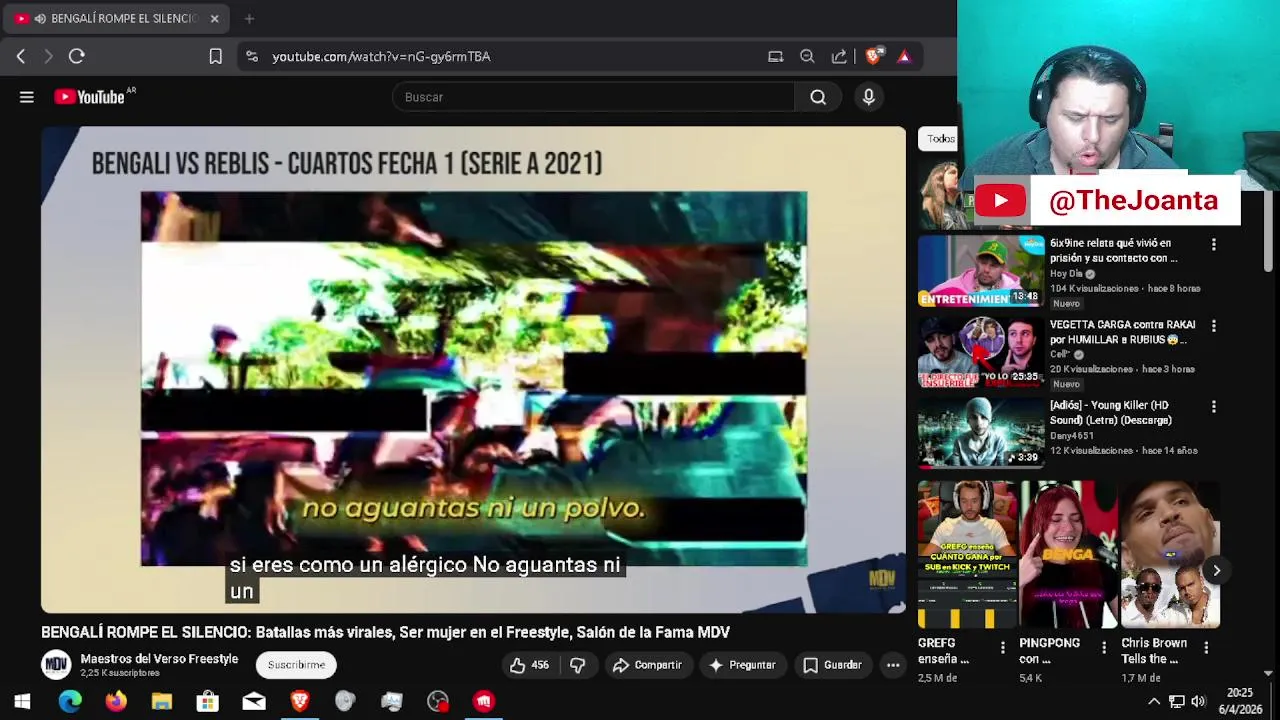The height and width of the screenshot is (720, 1280).
Task: Open options menu for PINGPONG con short
Action: 1104,648
